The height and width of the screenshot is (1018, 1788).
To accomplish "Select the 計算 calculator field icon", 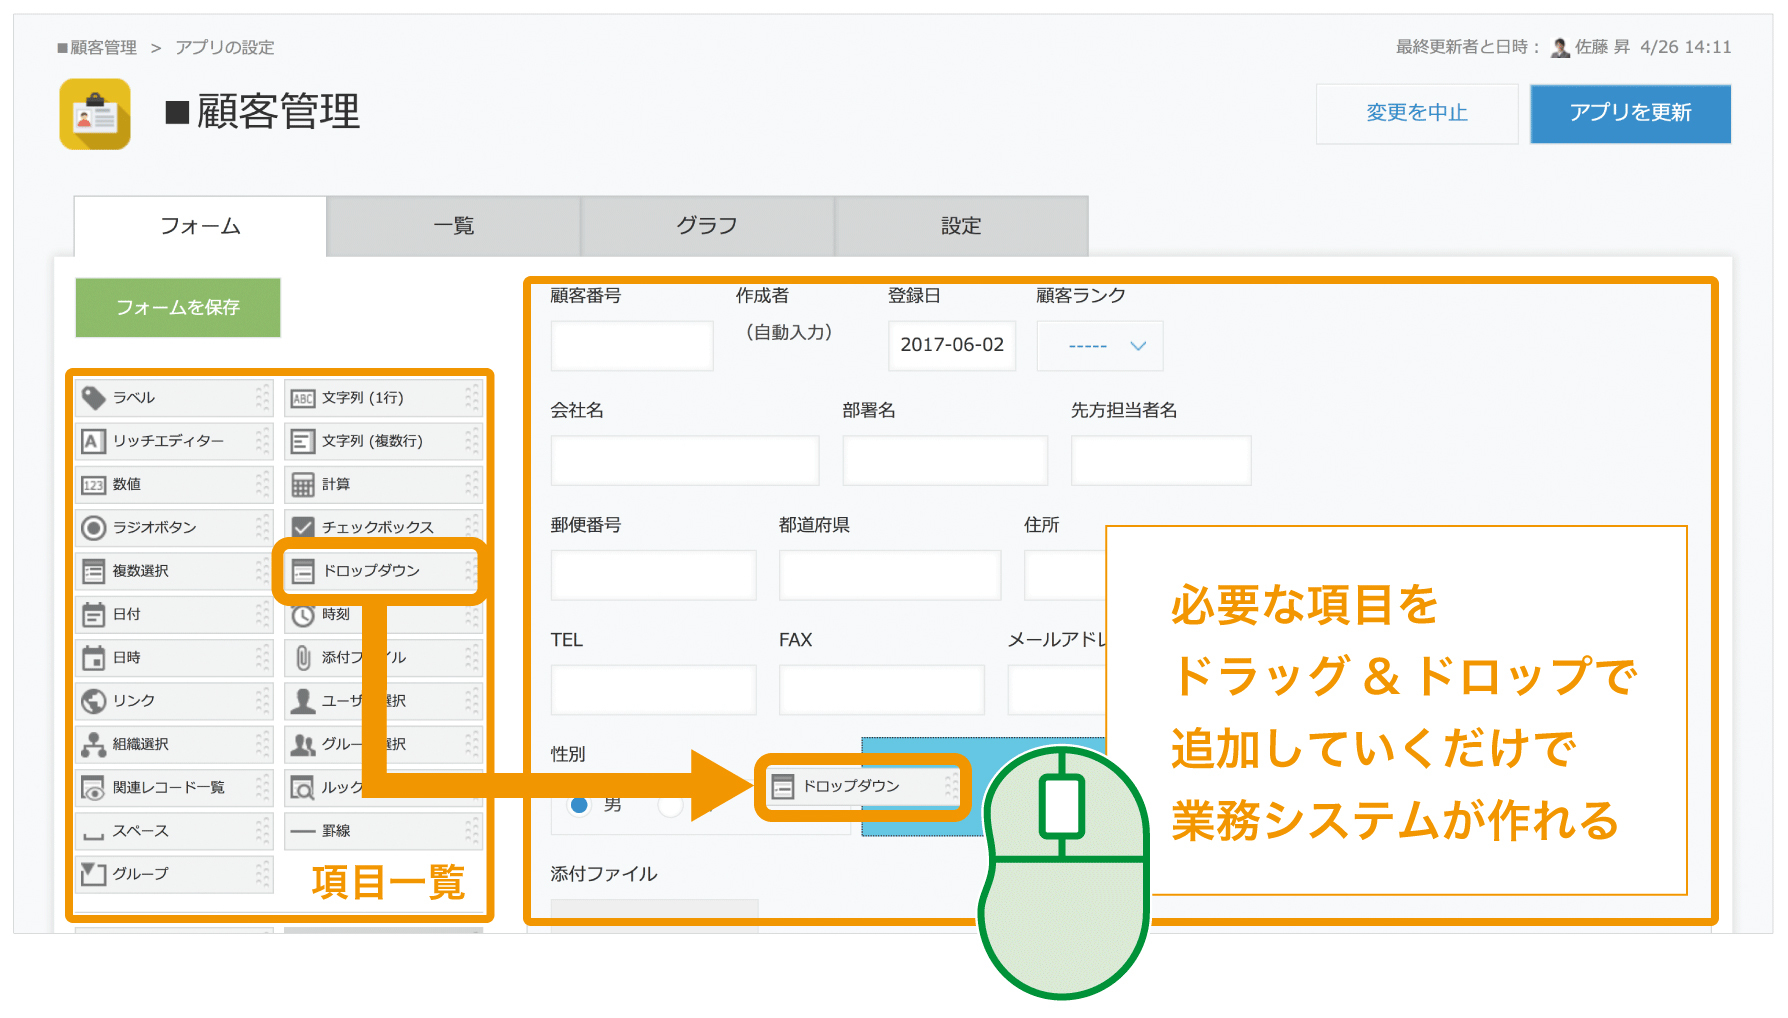I will [303, 485].
